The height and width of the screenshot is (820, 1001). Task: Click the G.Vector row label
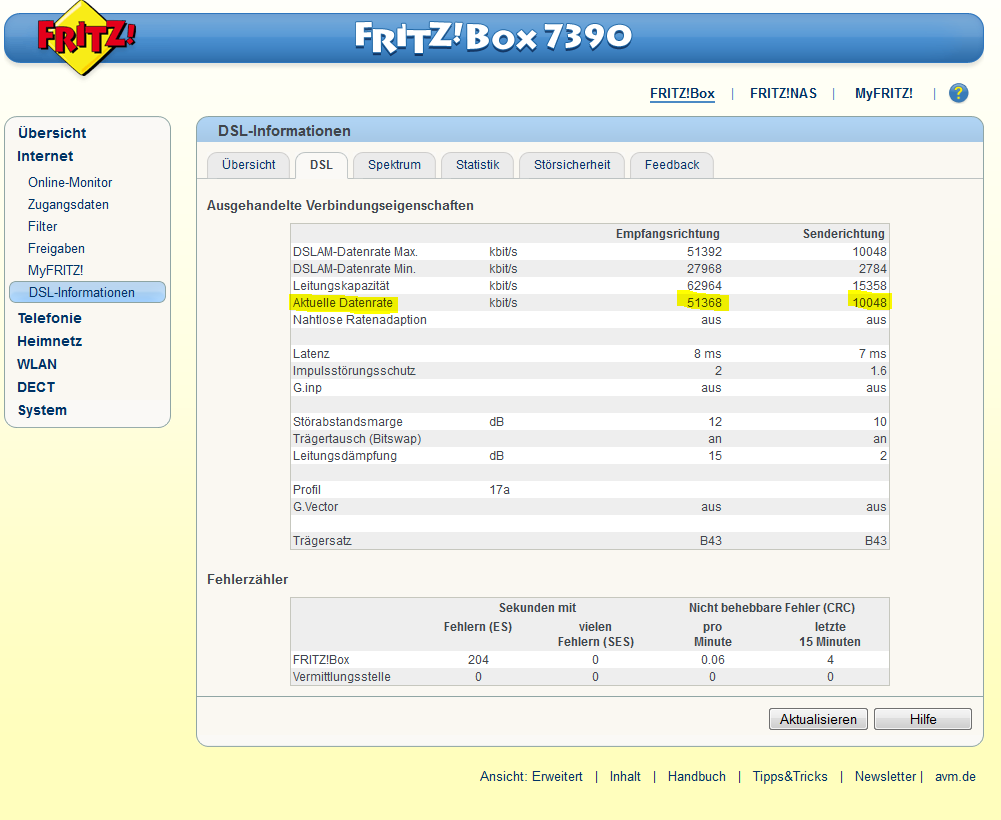tap(315, 507)
